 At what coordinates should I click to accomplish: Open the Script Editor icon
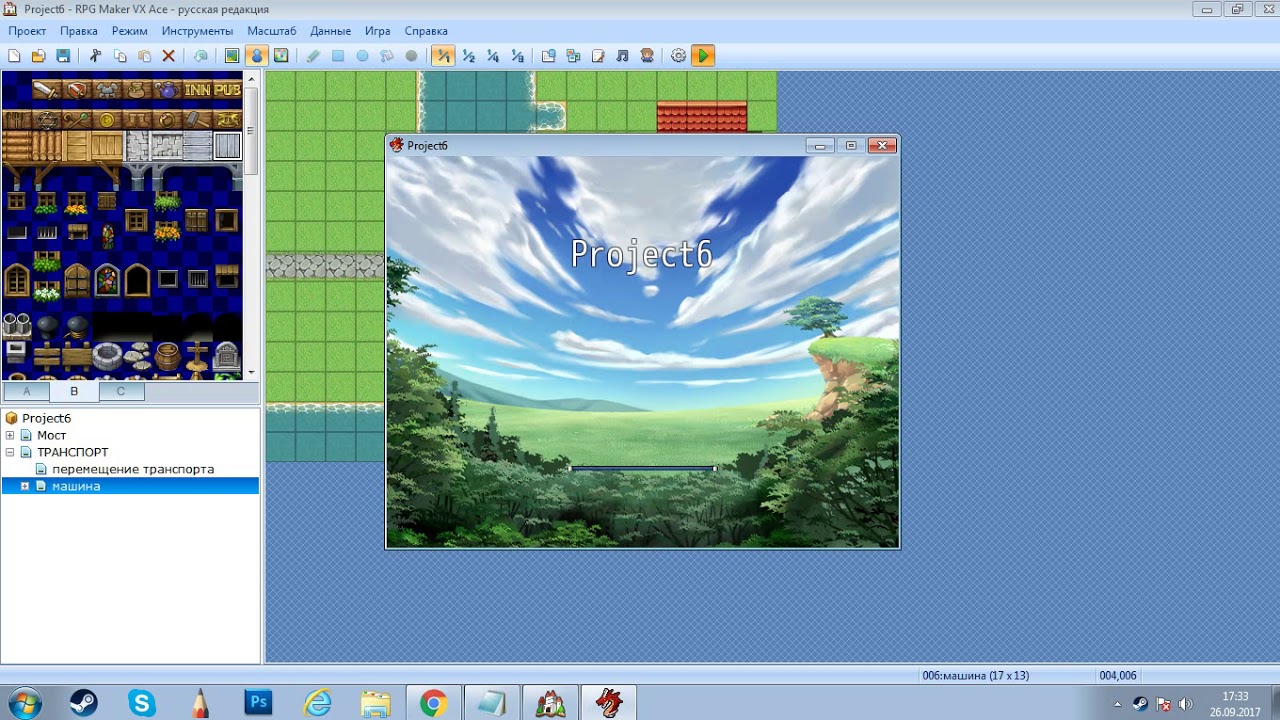point(598,56)
